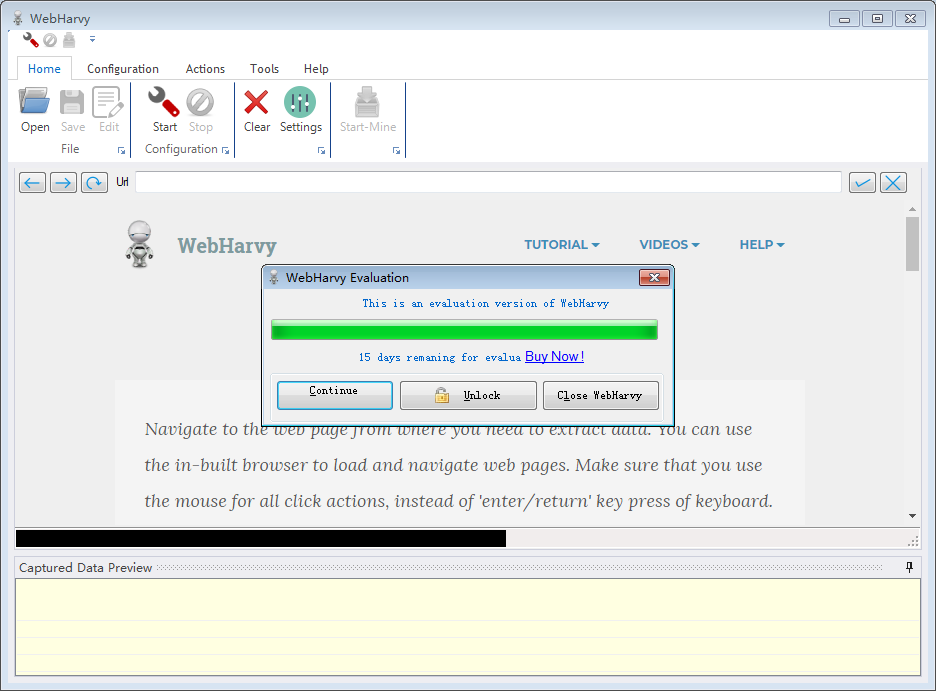Click the Captured Data Preview title
Viewport: 936px width, 691px height.
click(x=85, y=567)
